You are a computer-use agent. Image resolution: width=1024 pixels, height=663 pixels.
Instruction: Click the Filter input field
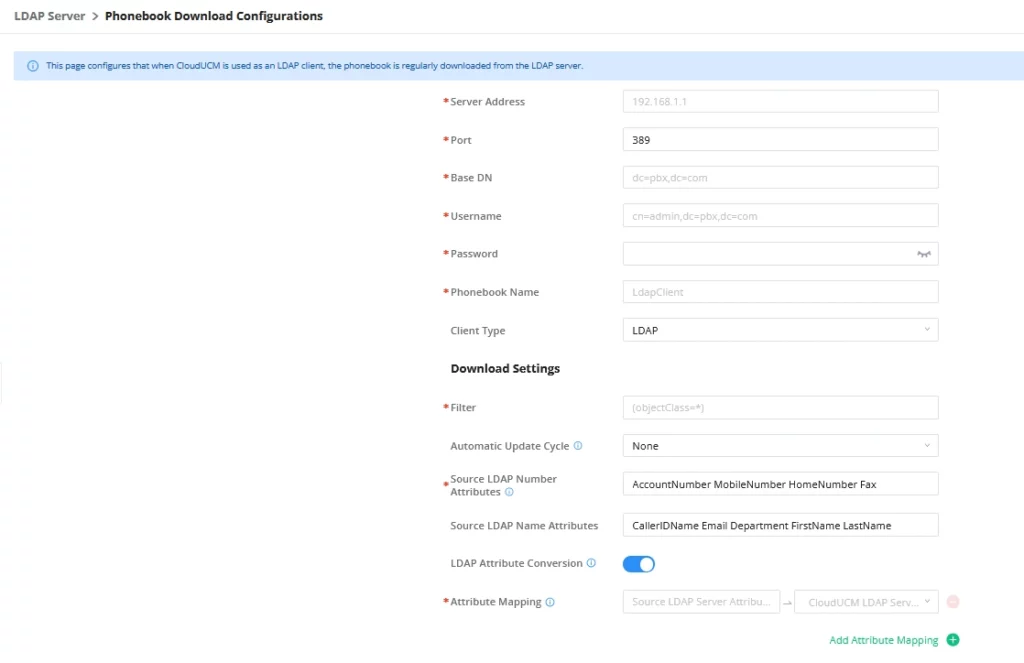point(780,407)
